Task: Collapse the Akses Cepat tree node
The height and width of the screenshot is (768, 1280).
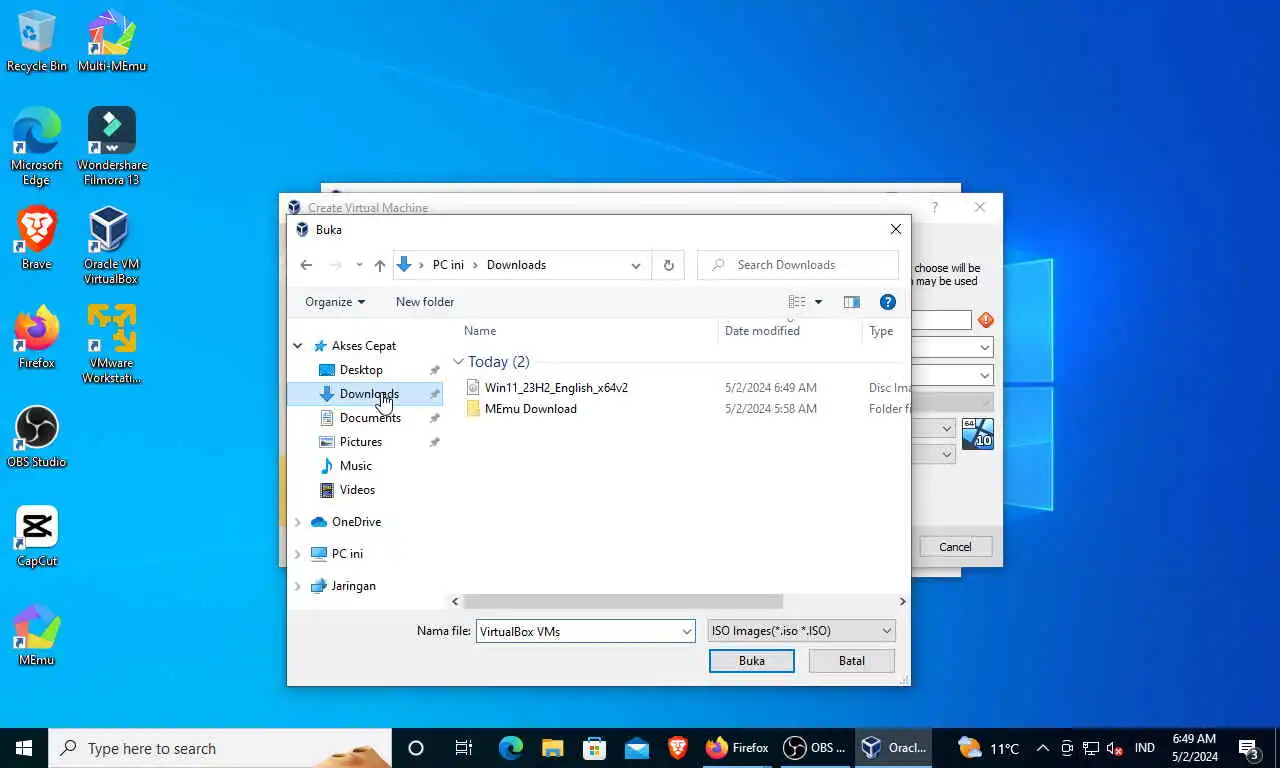Action: pyautogui.click(x=297, y=346)
